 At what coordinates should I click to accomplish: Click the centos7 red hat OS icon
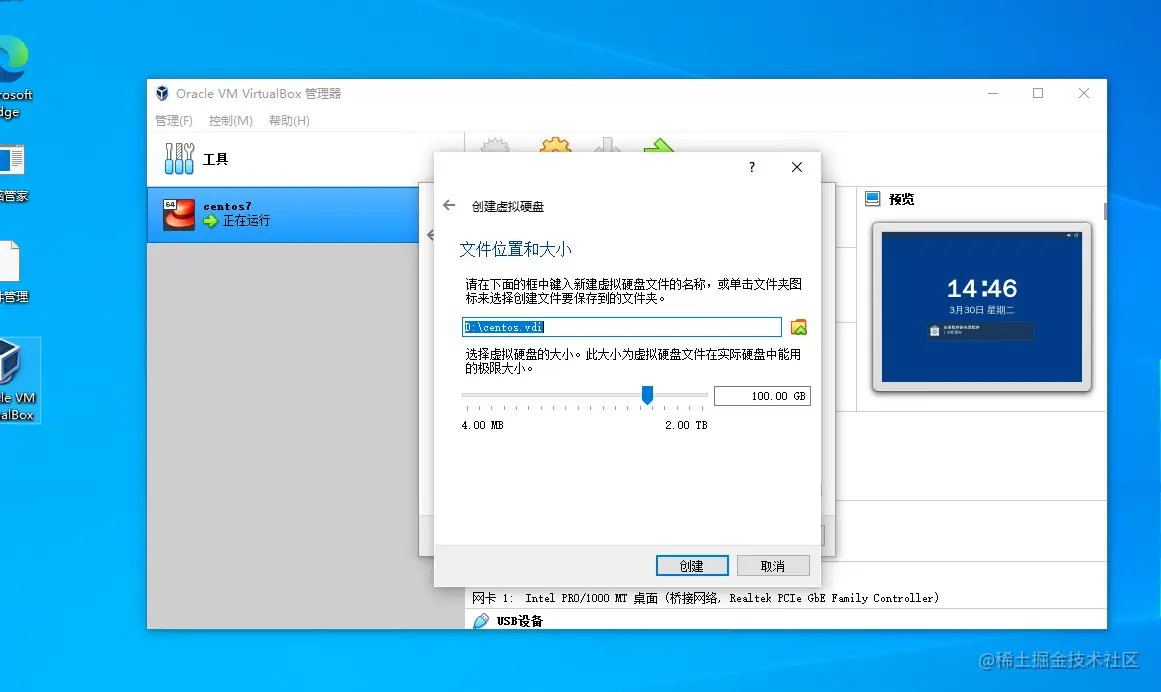[x=178, y=215]
